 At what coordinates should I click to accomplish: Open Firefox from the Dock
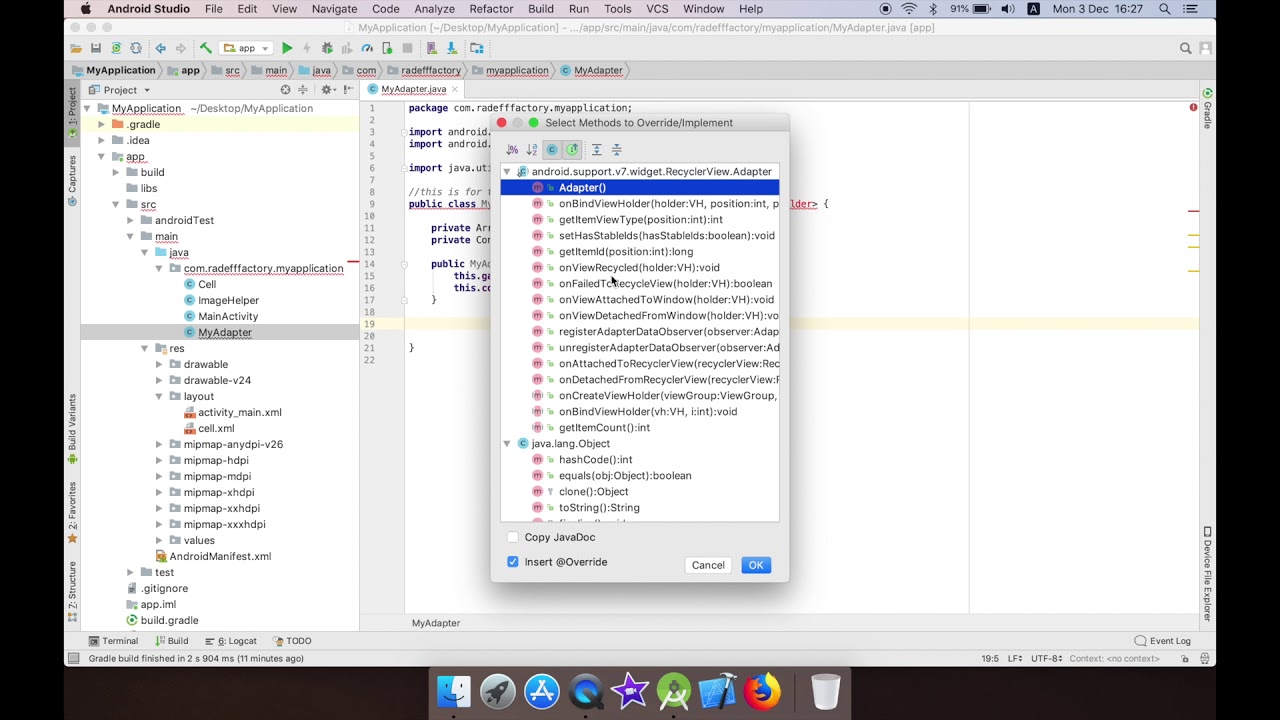pos(762,692)
